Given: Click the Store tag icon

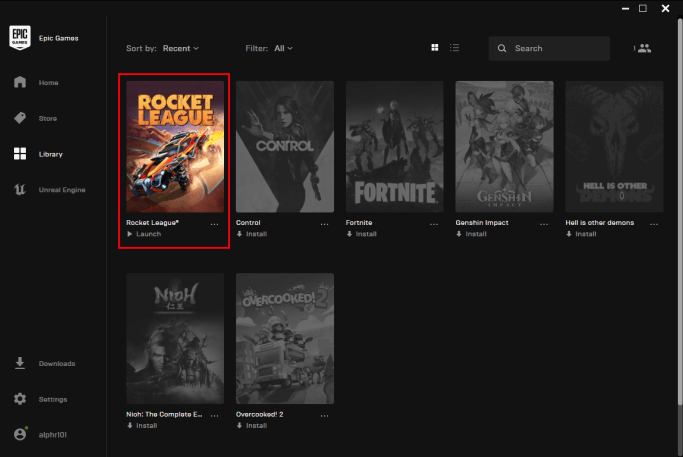Looking at the screenshot, I should pos(20,118).
